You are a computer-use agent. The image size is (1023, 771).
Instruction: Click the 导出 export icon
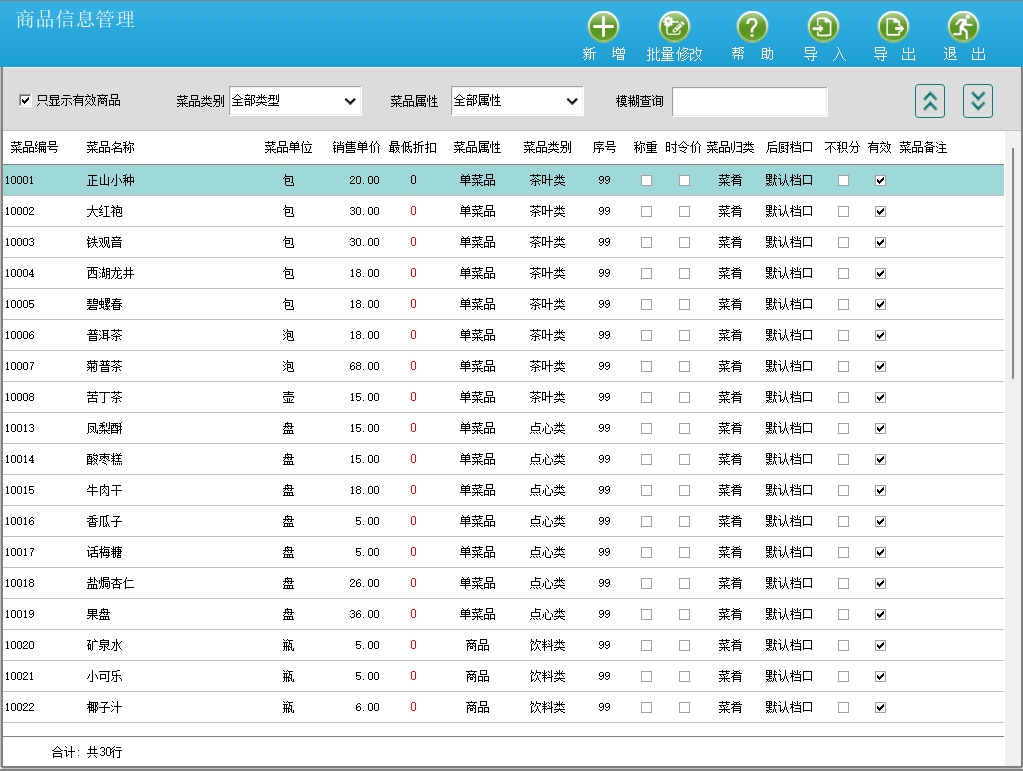click(x=893, y=28)
